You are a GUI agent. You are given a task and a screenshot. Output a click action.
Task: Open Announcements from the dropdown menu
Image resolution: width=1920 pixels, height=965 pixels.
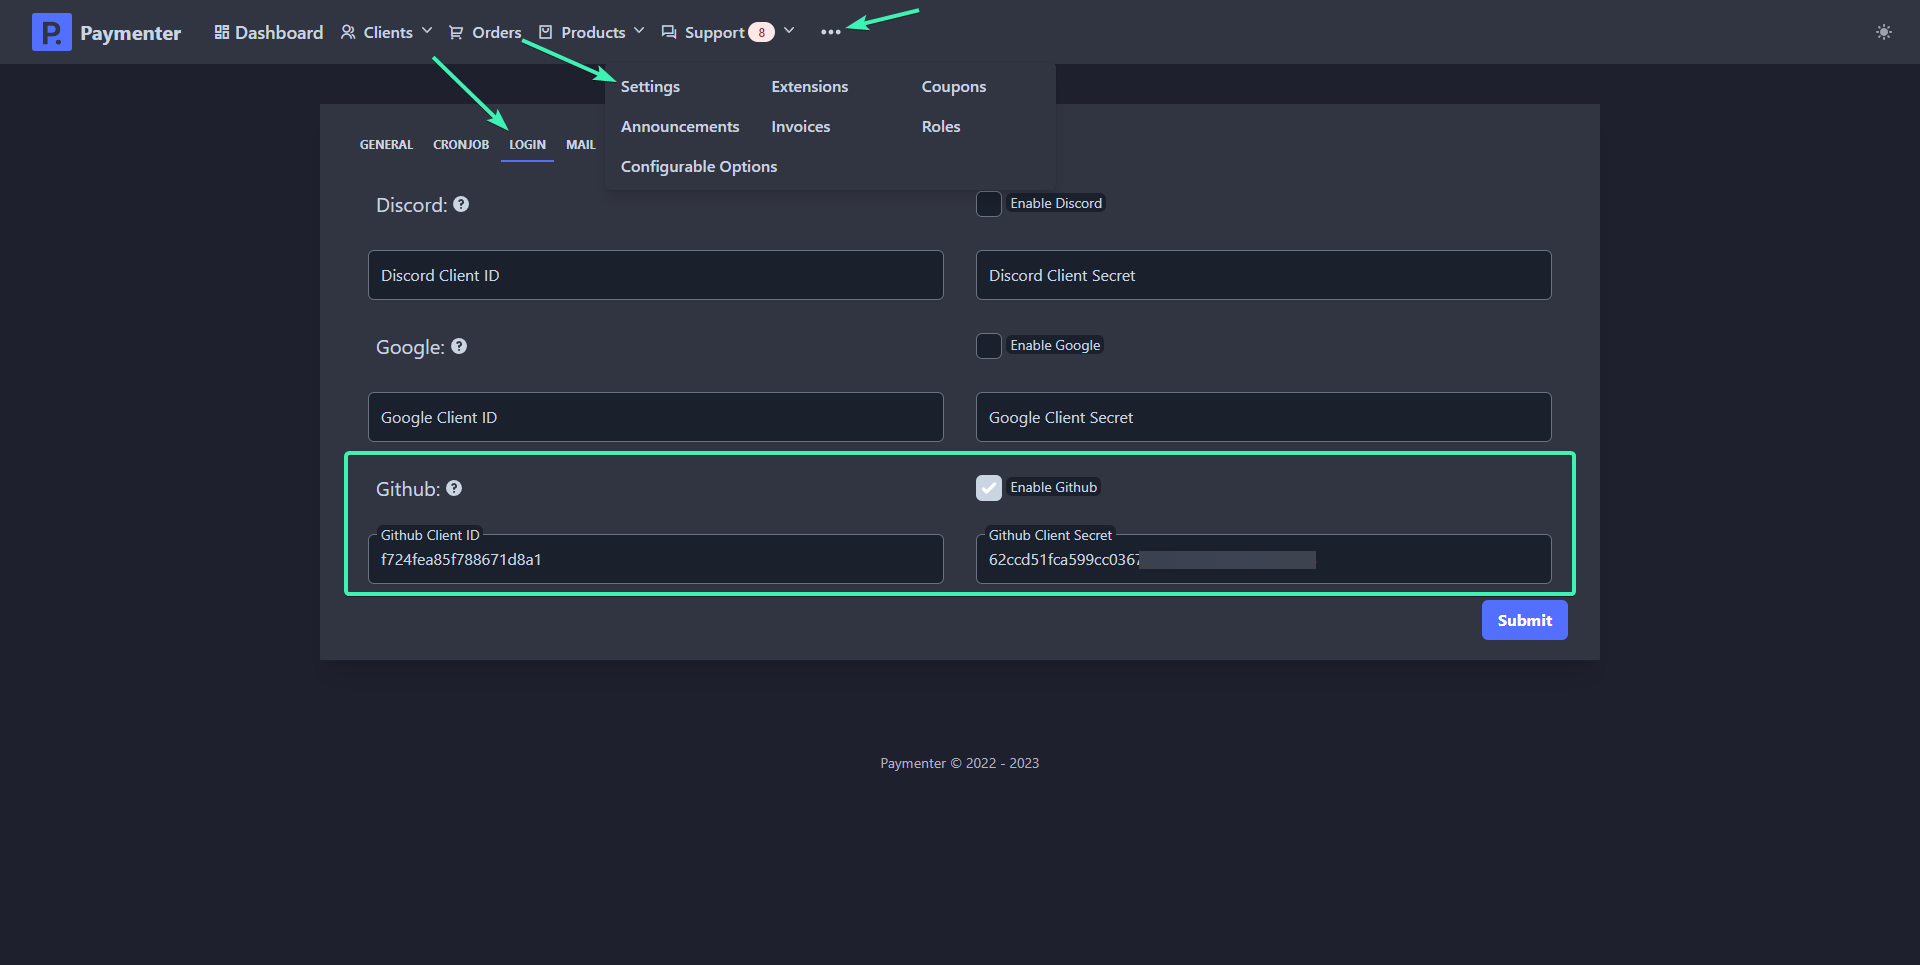tap(680, 127)
